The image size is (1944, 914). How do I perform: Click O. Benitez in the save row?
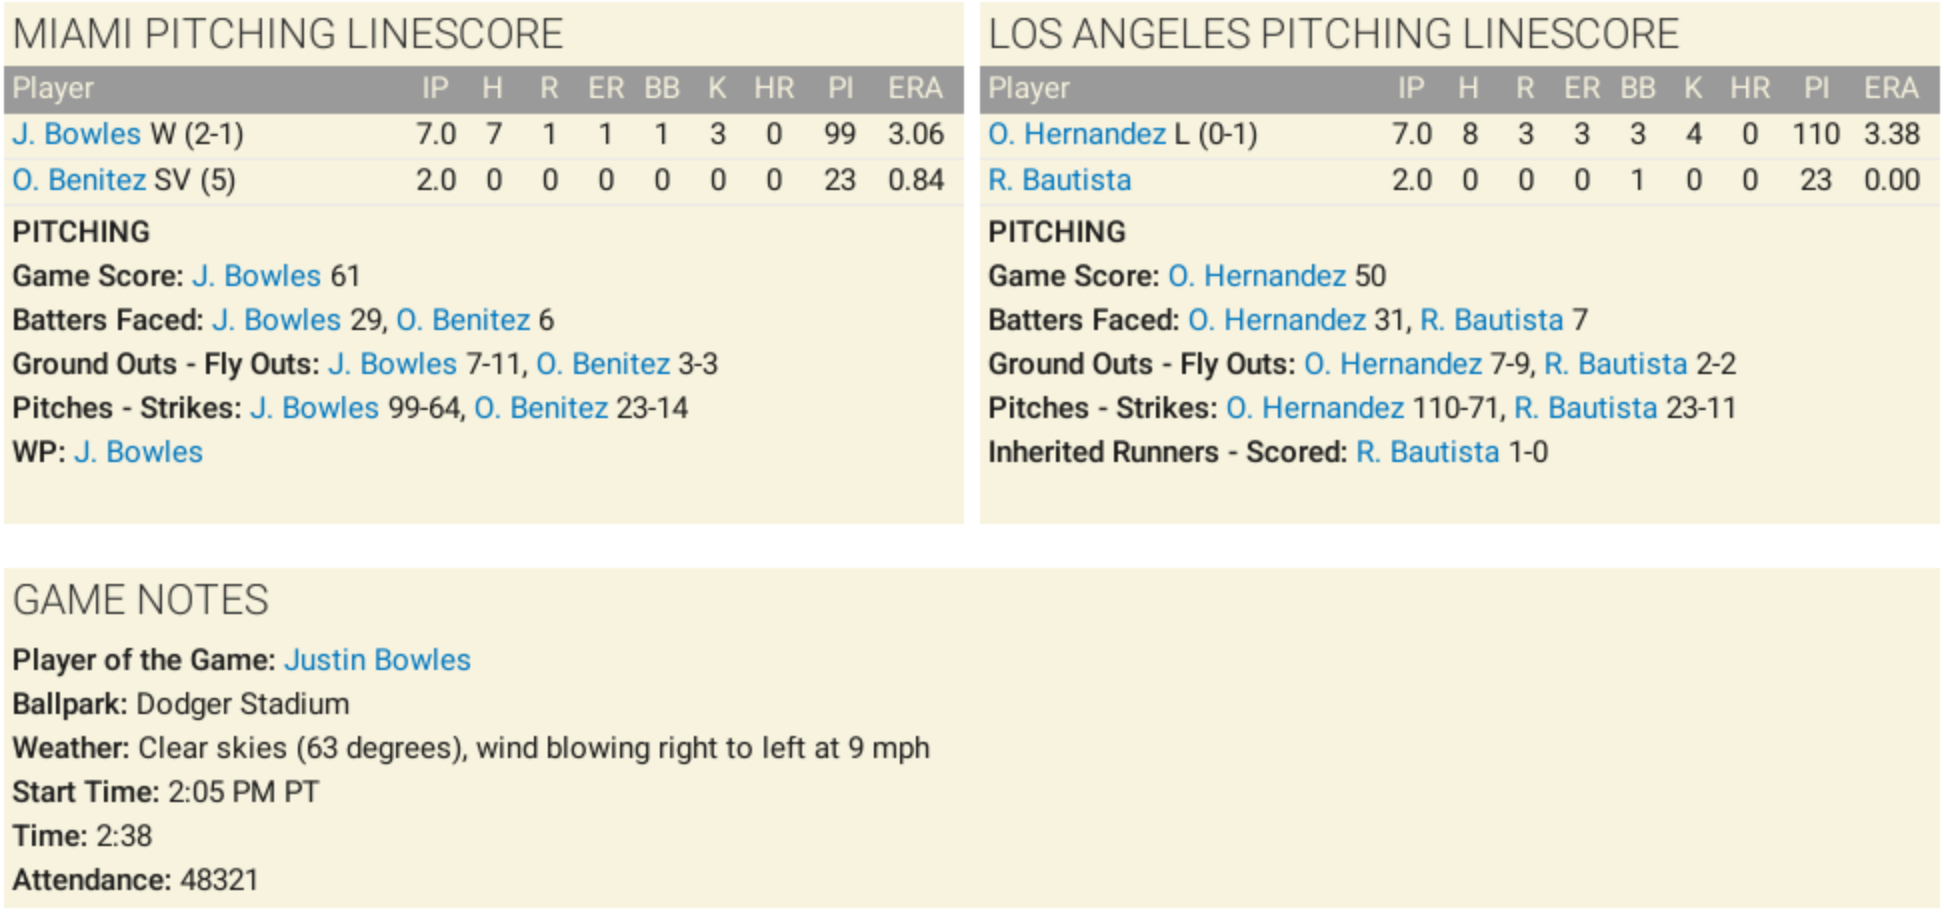pyautogui.click(x=79, y=180)
